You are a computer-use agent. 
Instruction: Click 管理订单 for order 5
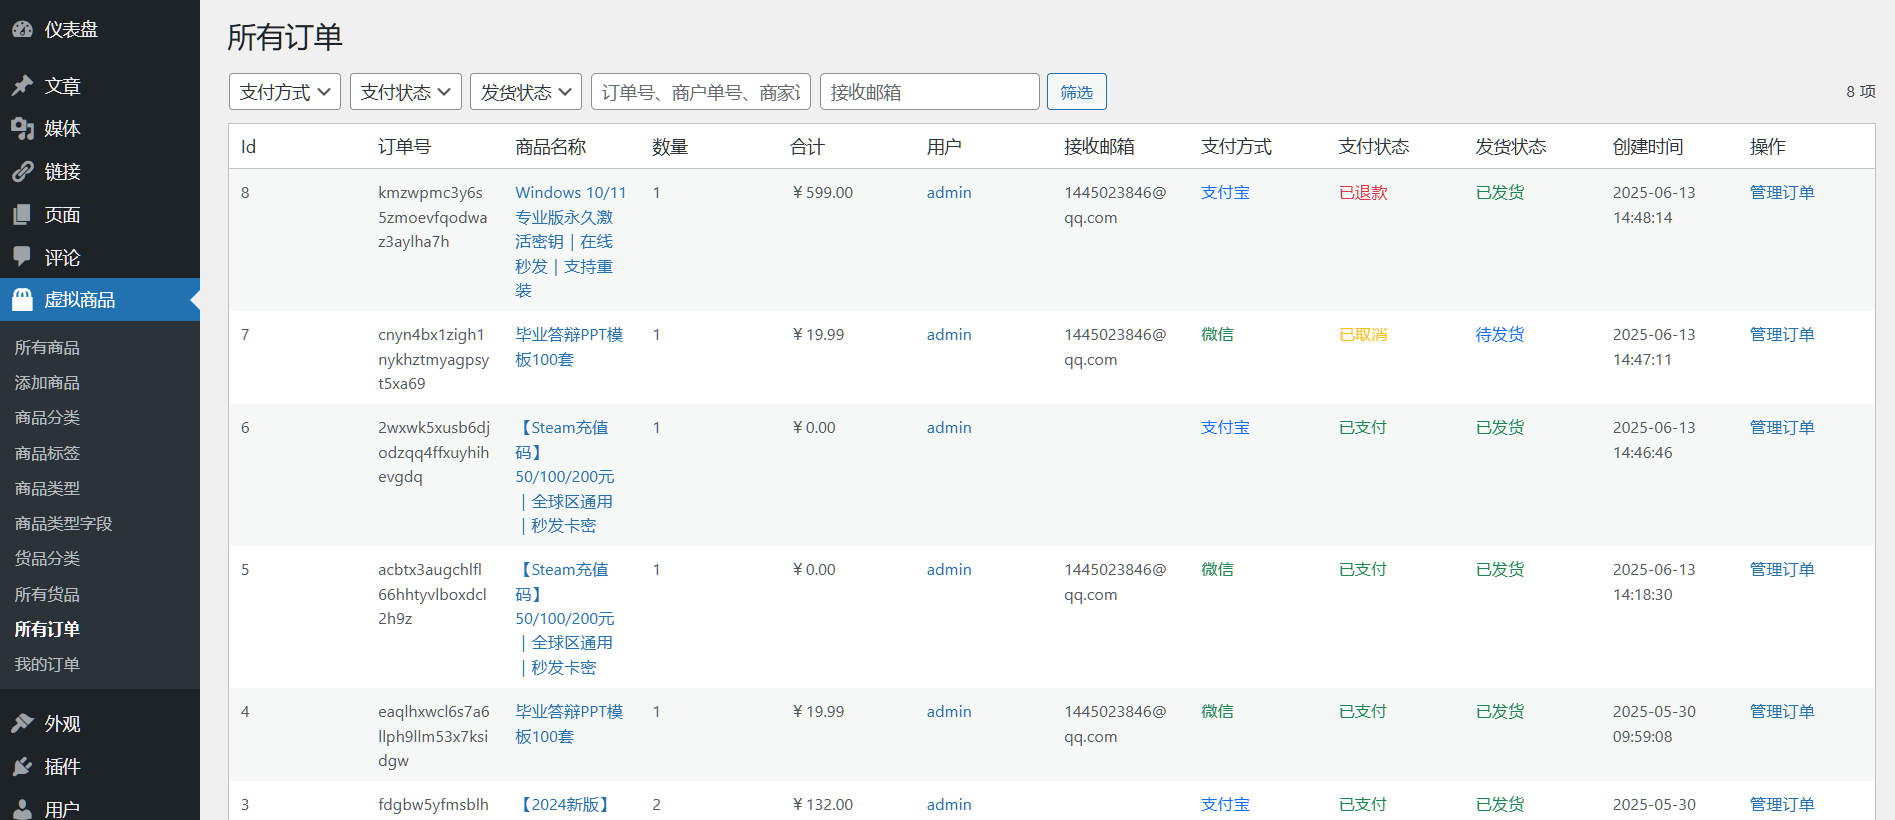pyautogui.click(x=1782, y=569)
